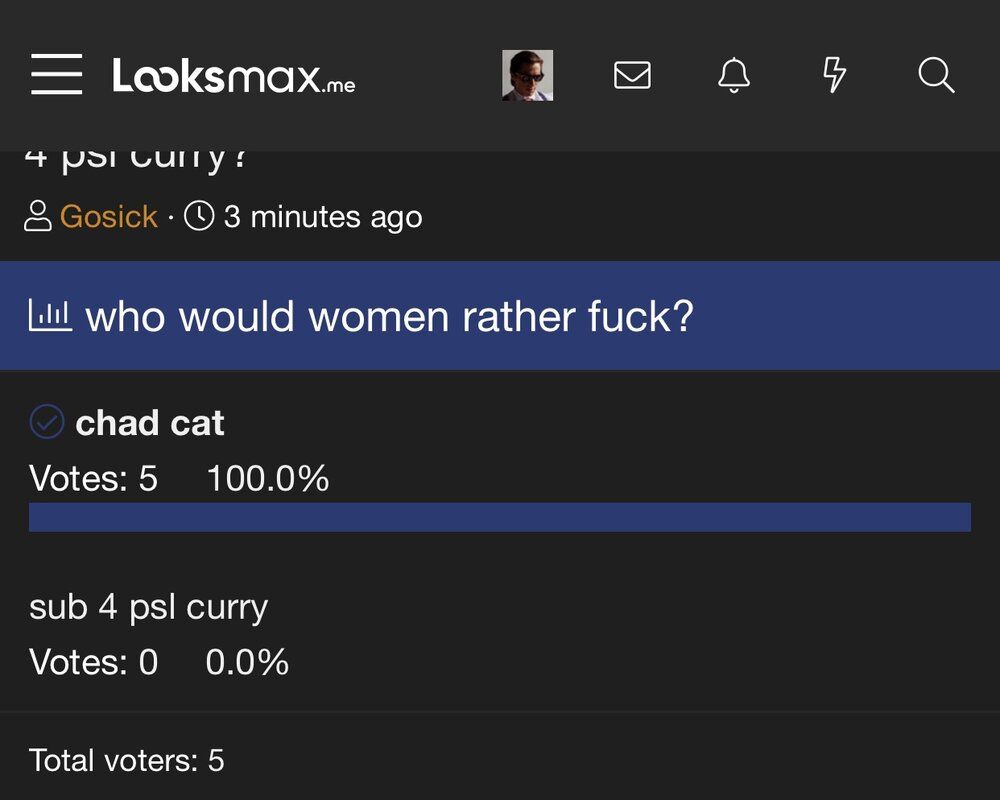
Task: Open the hamburger navigation menu
Action: coord(57,75)
